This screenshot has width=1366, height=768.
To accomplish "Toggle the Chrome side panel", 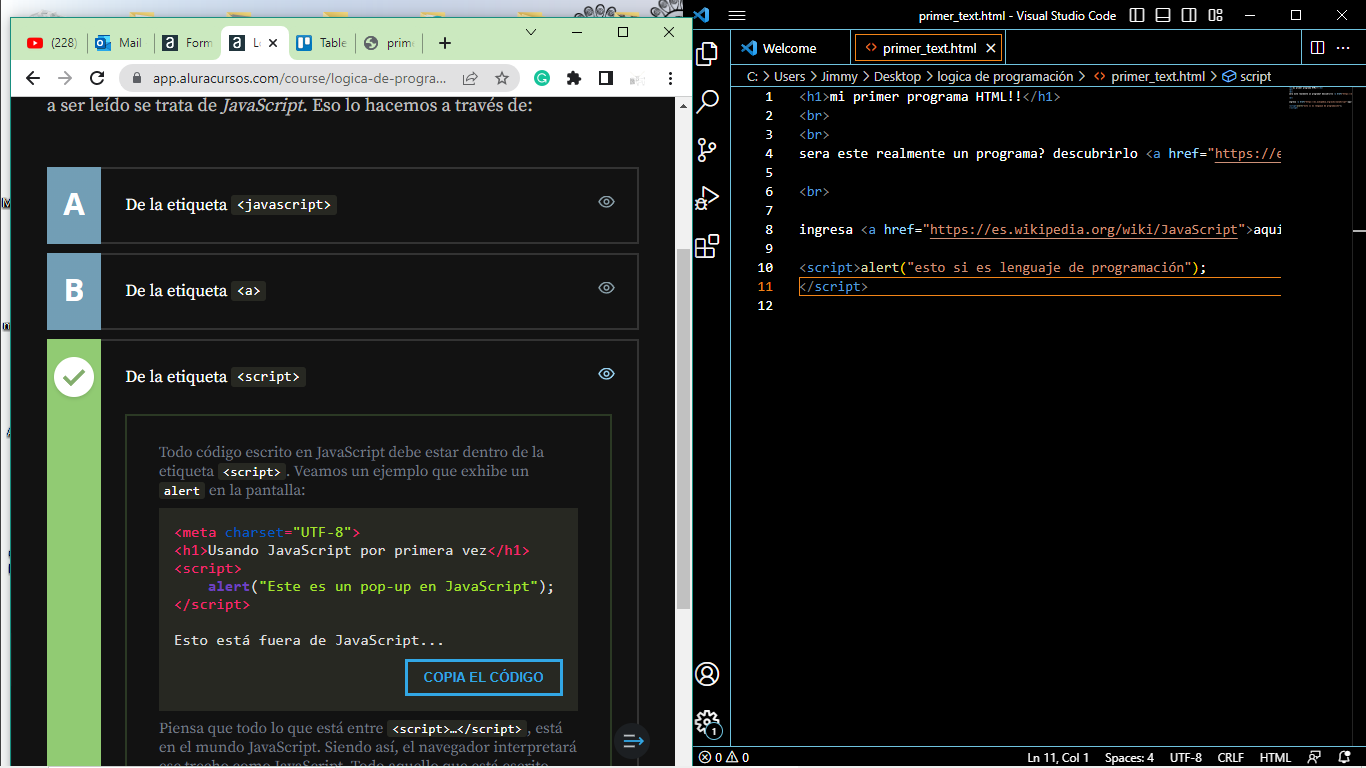I will pos(605,78).
